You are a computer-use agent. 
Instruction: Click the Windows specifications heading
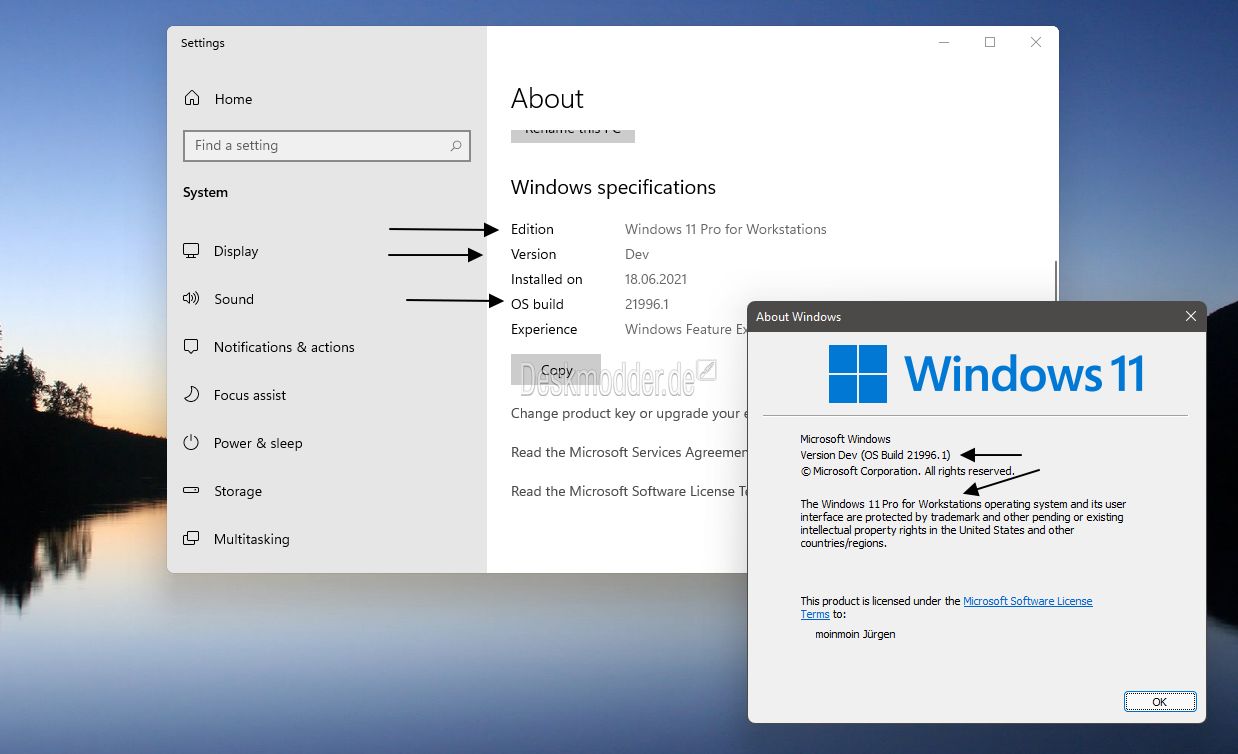click(613, 187)
